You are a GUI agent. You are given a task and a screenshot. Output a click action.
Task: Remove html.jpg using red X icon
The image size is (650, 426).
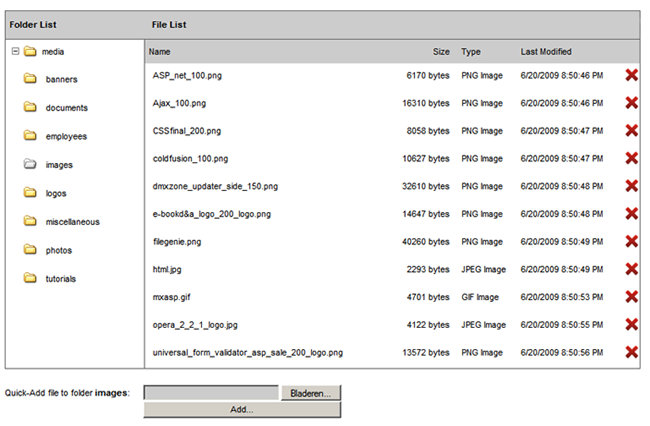(x=631, y=269)
